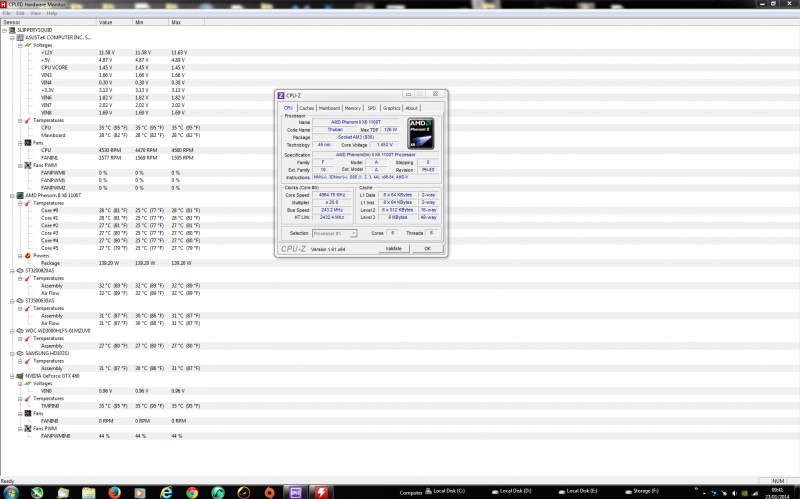The height and width of the screenshot is (499, 800).
Task: Switch to the About tab in CPU-Z
Action: click(411, 108)
